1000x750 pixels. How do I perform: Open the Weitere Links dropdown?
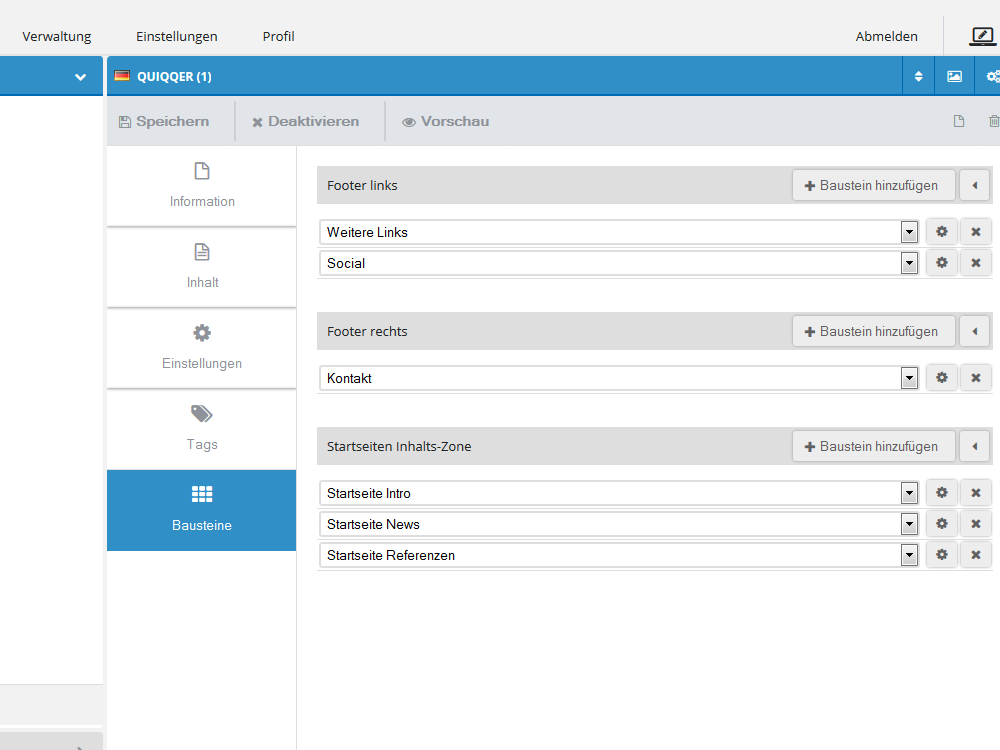[x=909, y=232]
